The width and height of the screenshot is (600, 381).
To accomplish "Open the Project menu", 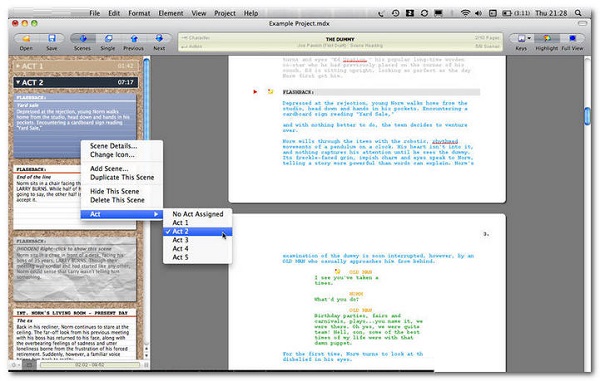I will tap(225, 13).
